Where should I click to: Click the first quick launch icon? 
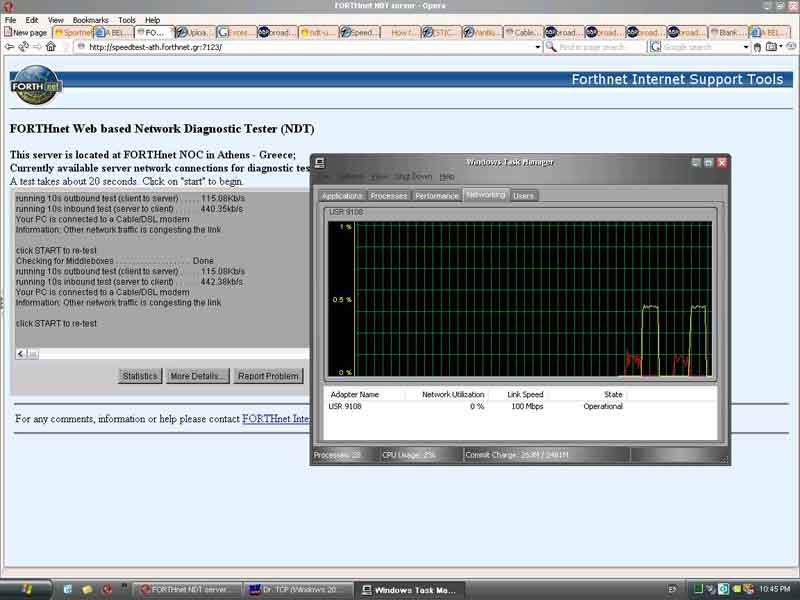67,589
